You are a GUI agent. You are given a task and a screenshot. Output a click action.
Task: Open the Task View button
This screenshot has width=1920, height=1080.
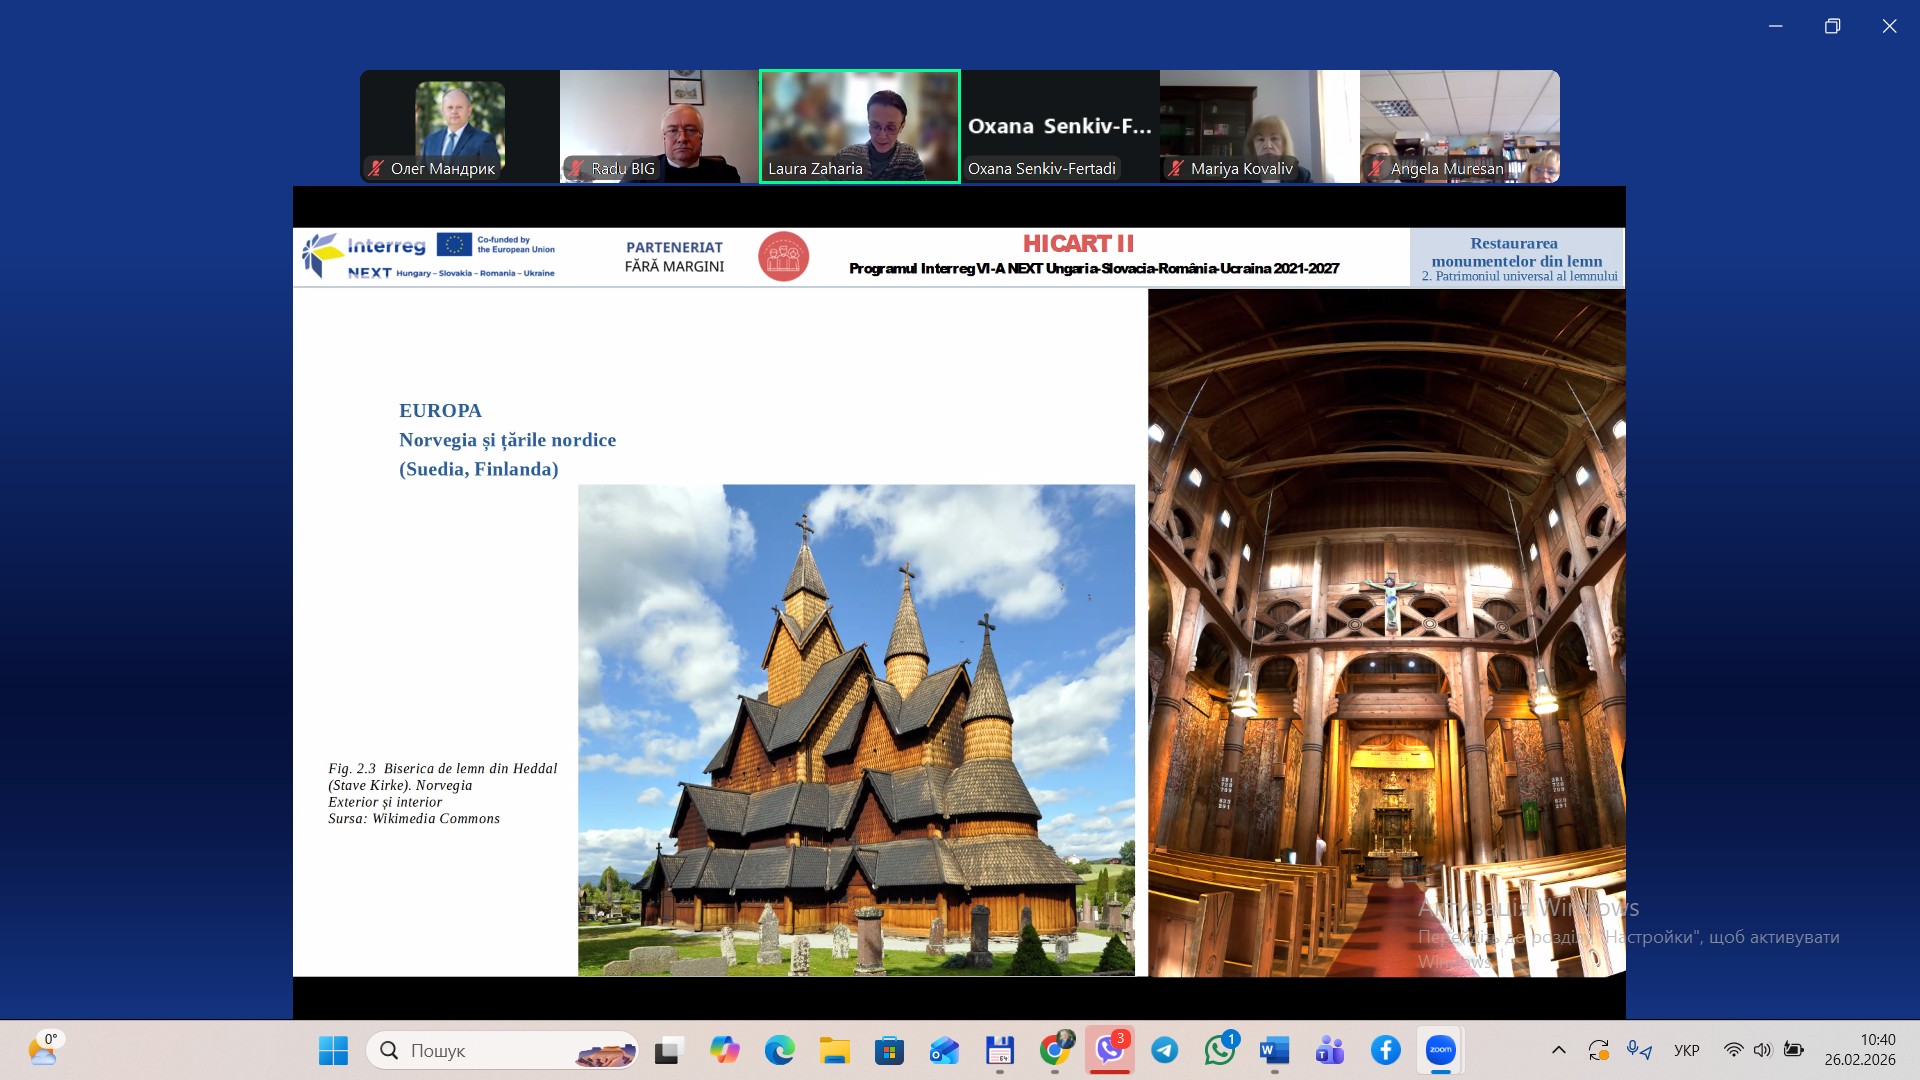tap(669, 1050)
